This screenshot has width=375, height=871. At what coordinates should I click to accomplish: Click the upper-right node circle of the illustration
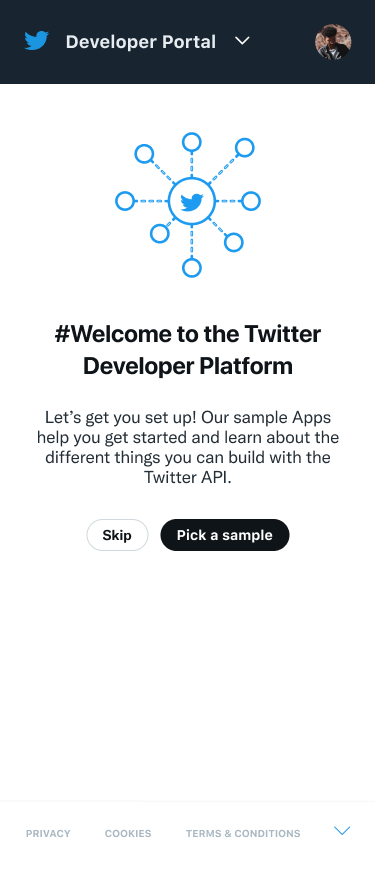click(244, 148)
